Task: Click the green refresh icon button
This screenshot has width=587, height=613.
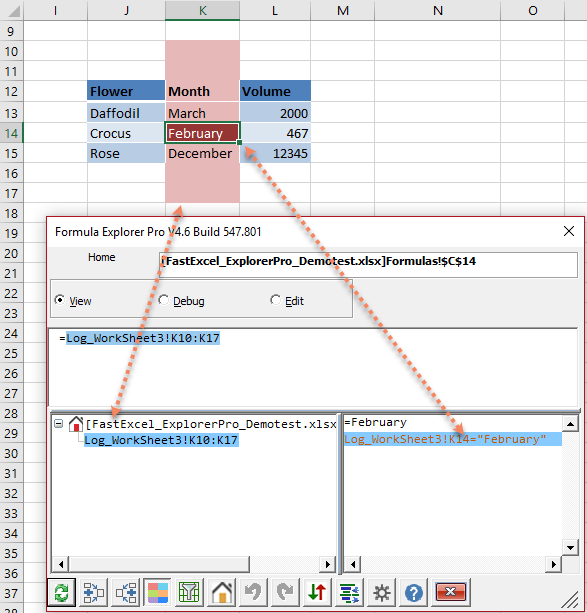Action: pos(61,593)
